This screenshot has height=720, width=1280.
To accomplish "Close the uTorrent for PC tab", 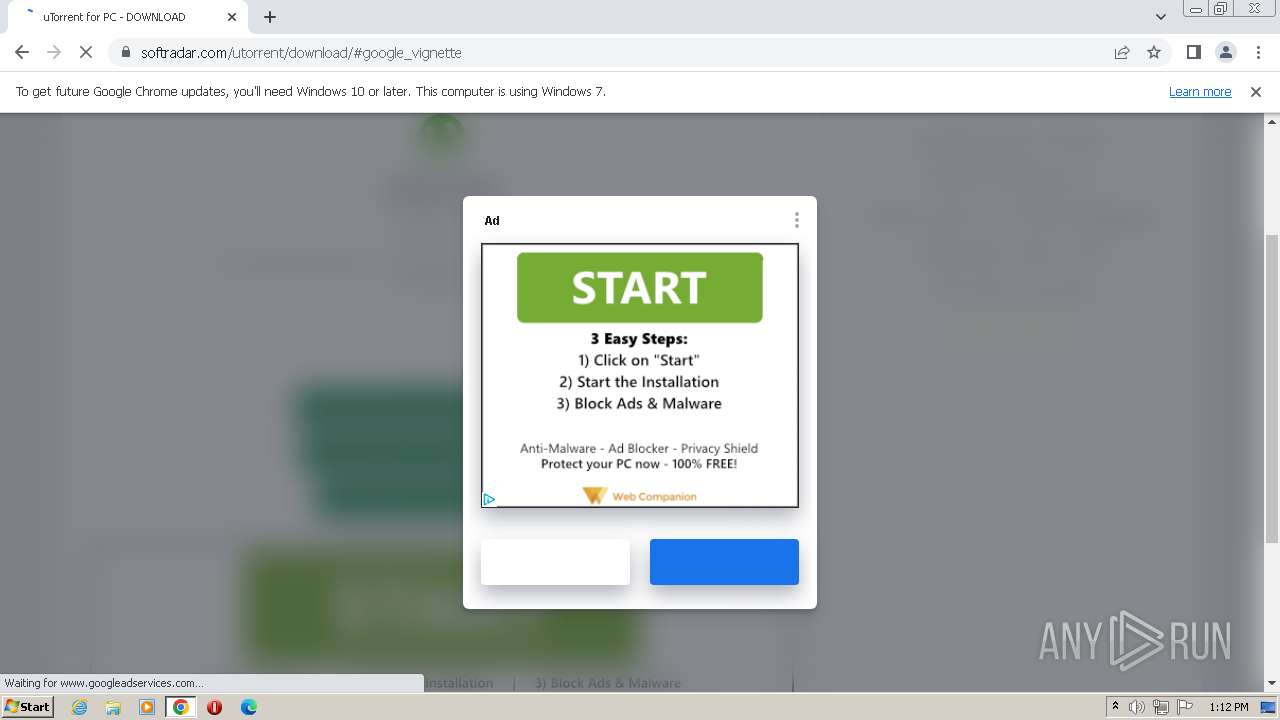I will (232, 17).
